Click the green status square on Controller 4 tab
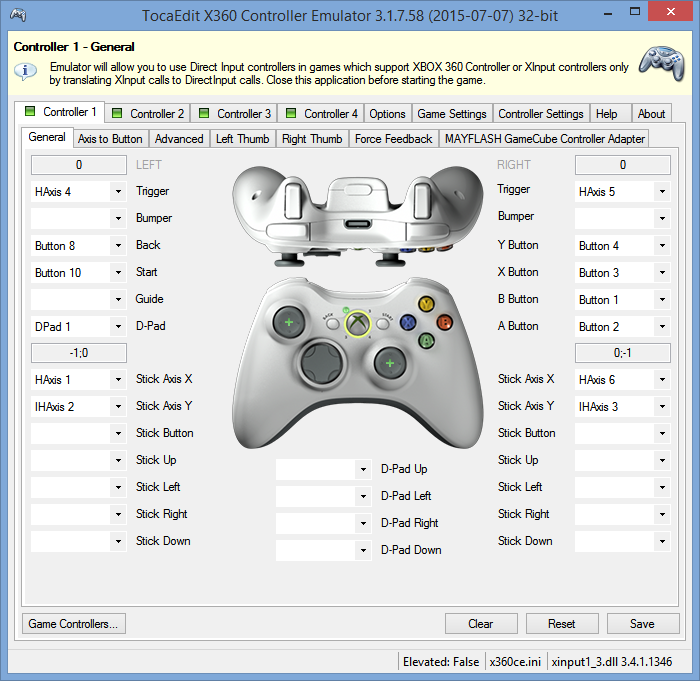700x681 pixels. (x=291, y=113)
